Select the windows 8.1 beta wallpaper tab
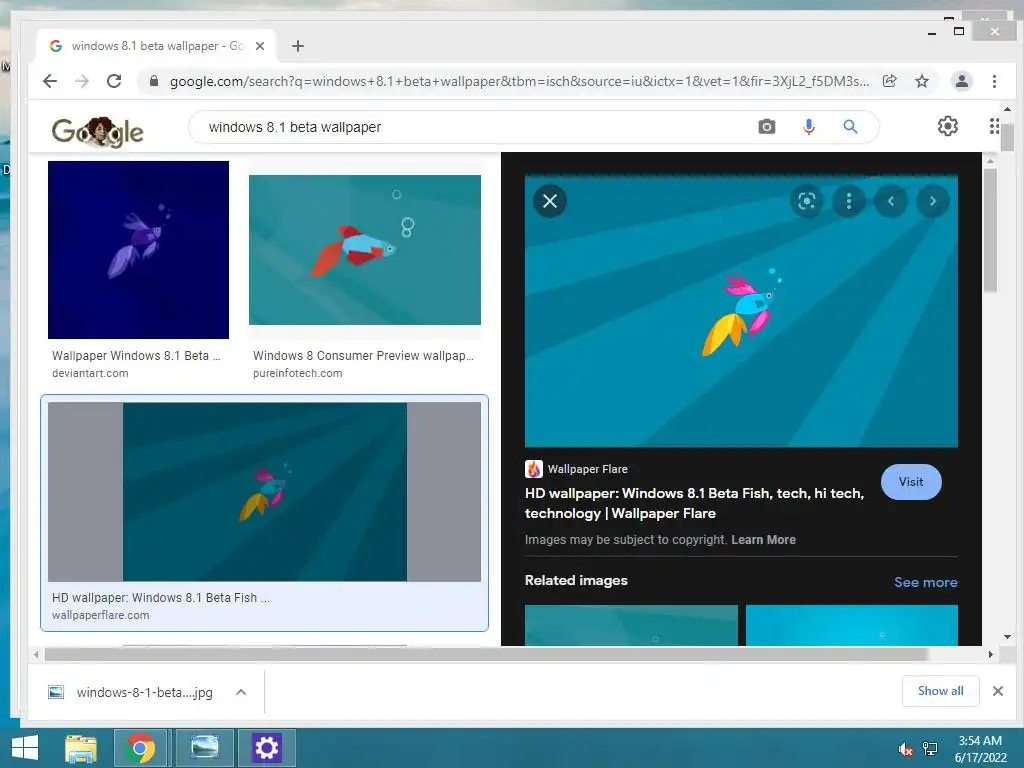Screen dimensions: 1024x768 pyautogui.click(x=157, y=46)
